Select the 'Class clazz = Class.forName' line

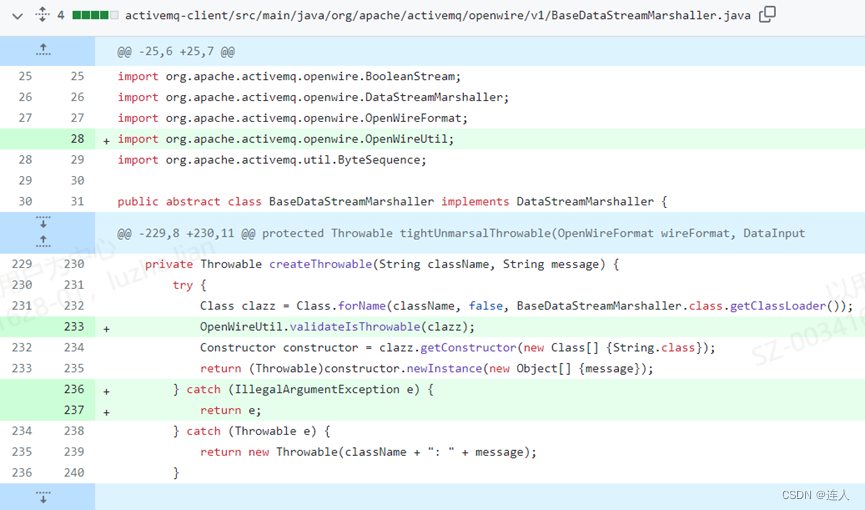point(526,306)
